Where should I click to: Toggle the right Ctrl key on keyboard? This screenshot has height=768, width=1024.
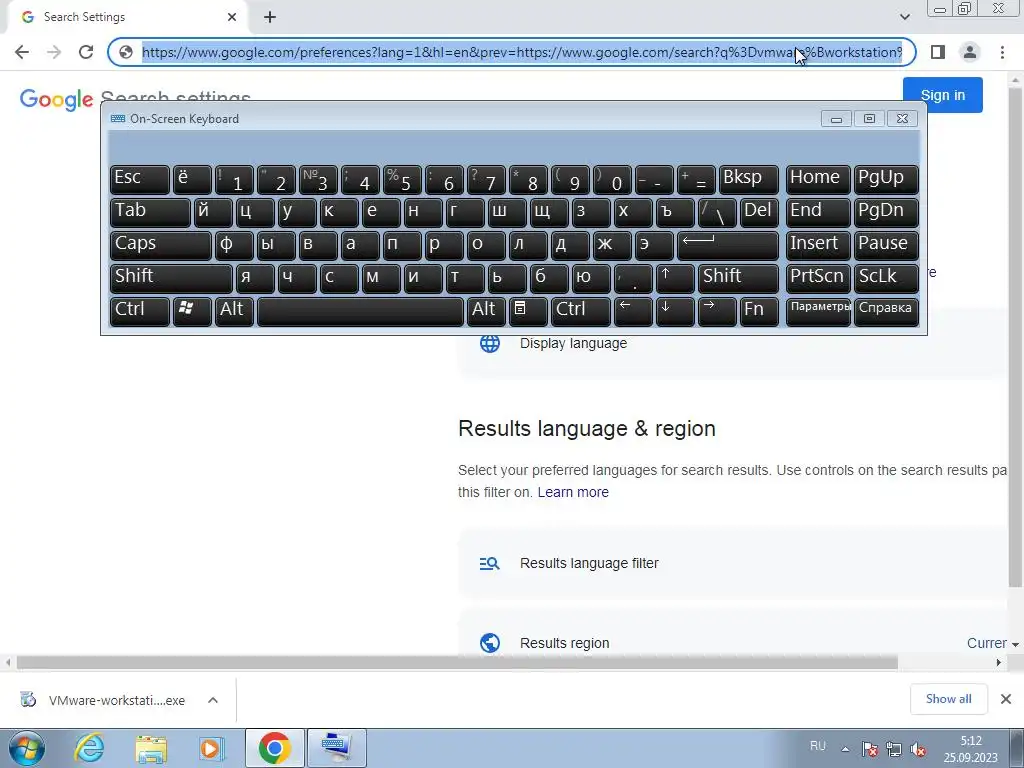pos(581,312)
